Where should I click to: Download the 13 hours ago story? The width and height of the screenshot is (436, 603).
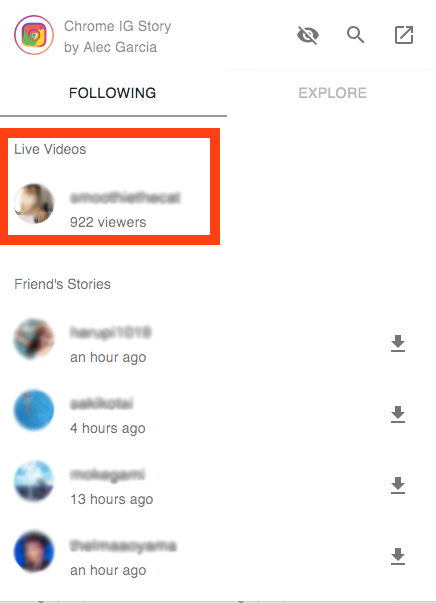[x=398, y=485]
